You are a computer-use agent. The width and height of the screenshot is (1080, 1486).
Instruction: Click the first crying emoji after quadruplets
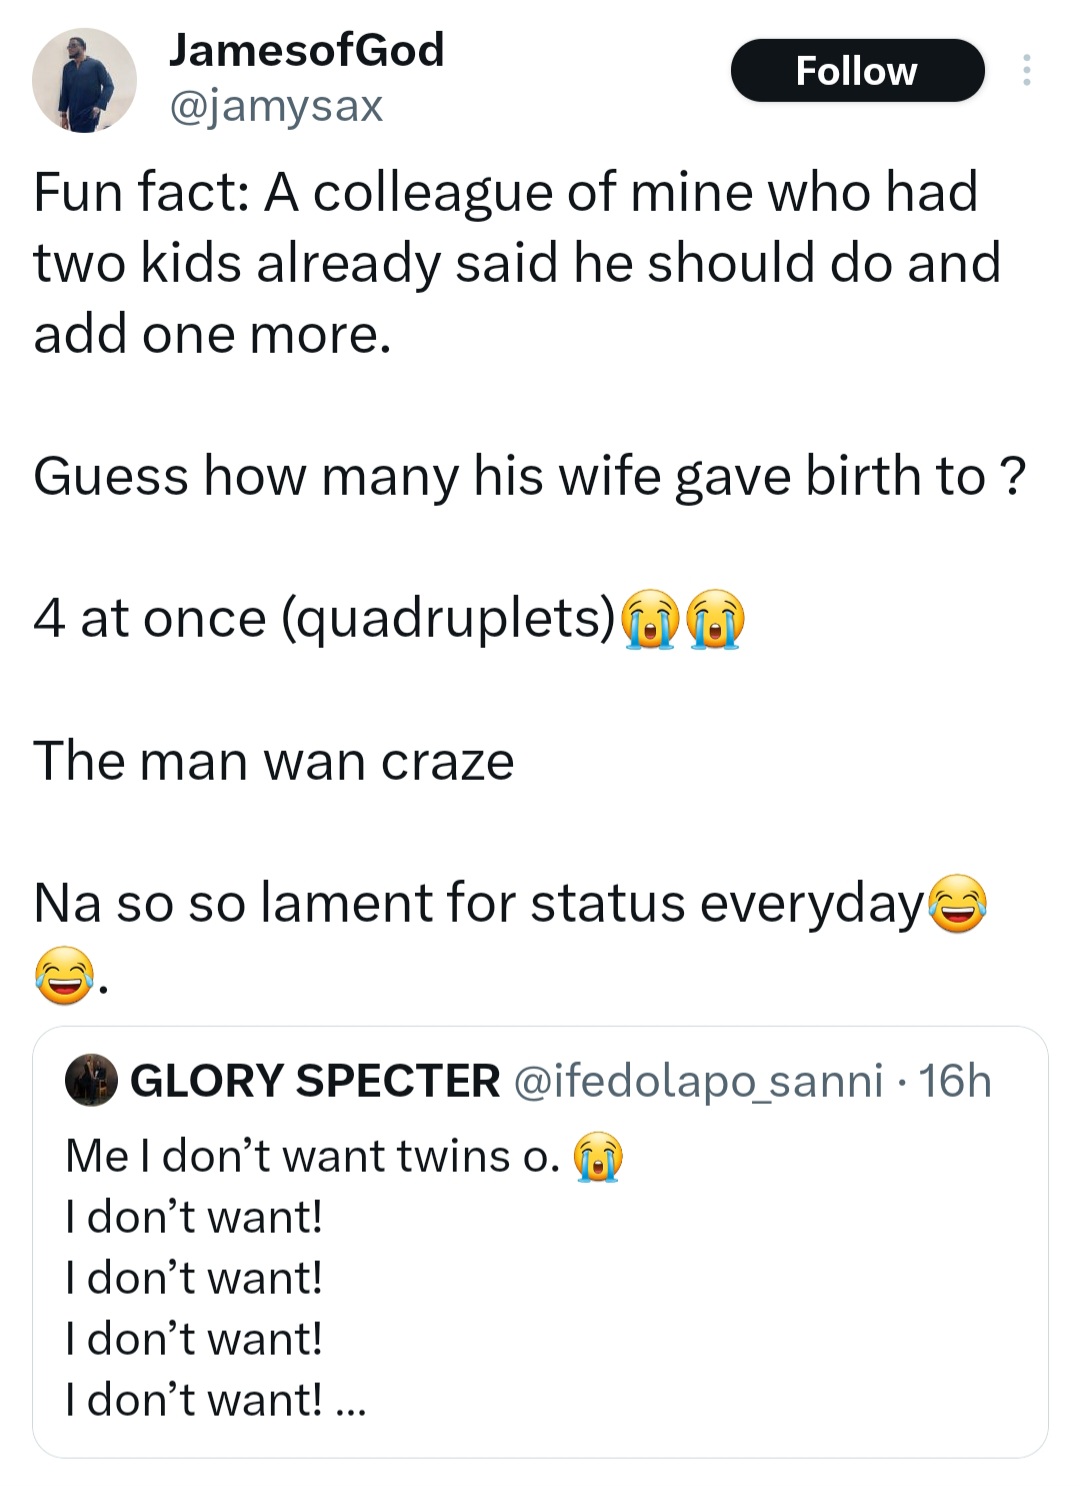pyautogui.click(x=651, y=620)
